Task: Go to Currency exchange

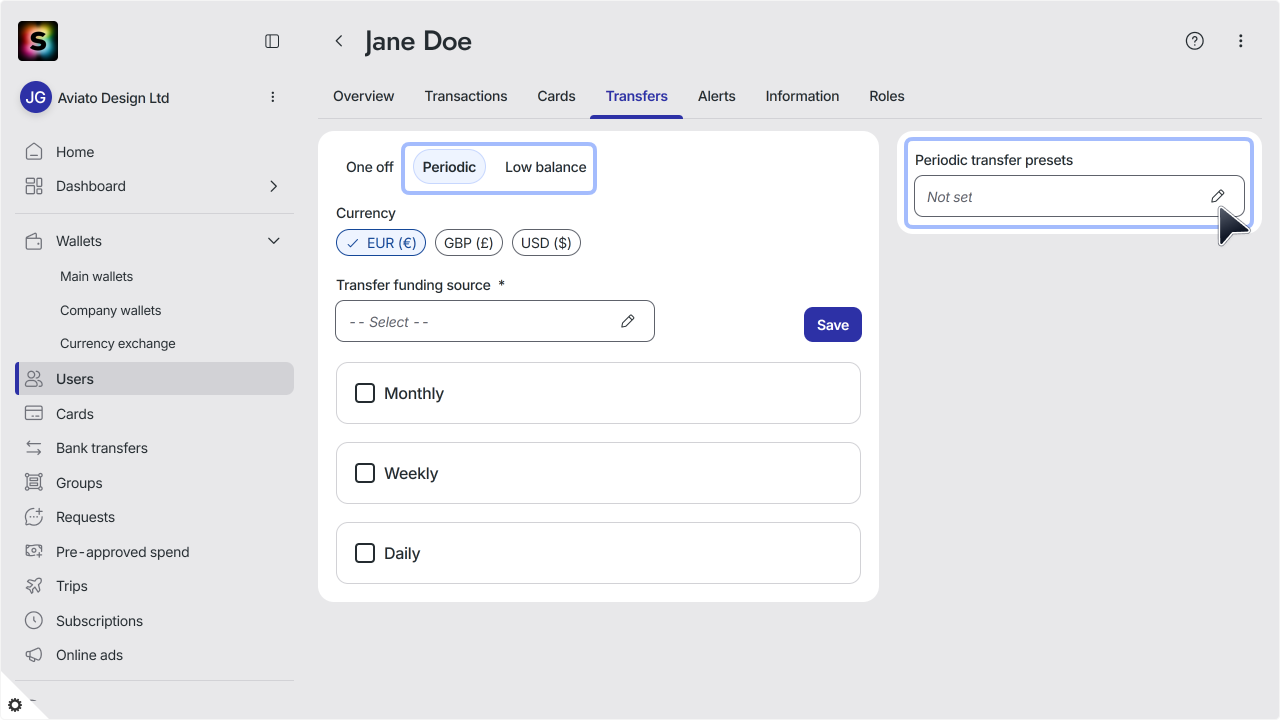Action: point(117,343)
